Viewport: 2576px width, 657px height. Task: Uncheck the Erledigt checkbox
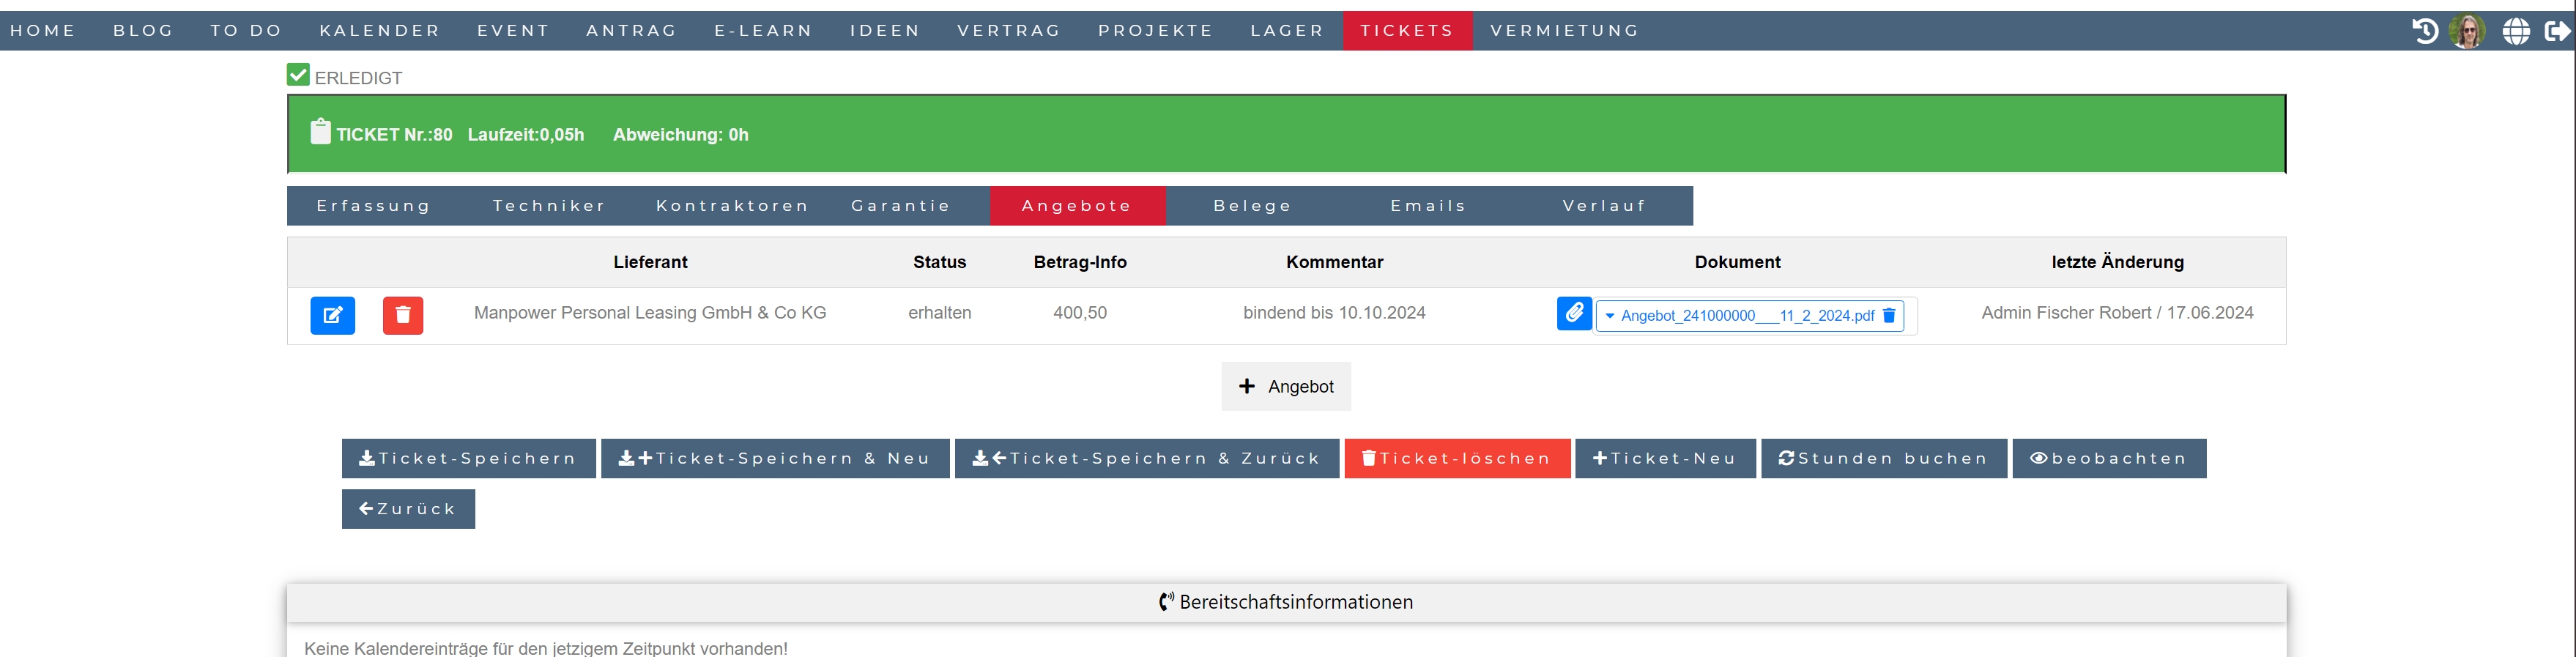[x=298, y=75]
